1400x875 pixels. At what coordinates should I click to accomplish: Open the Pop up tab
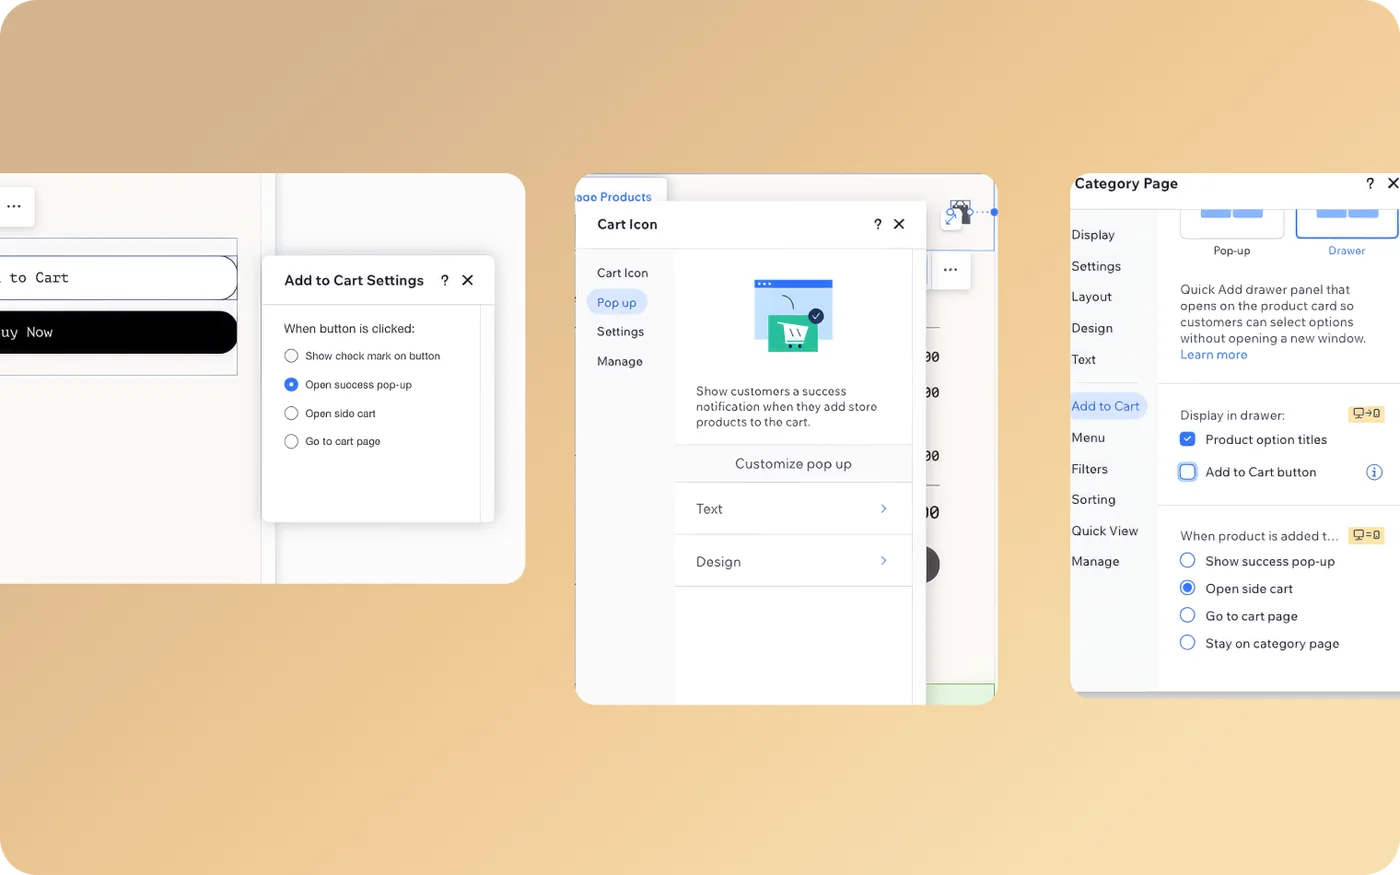point(617,303)
